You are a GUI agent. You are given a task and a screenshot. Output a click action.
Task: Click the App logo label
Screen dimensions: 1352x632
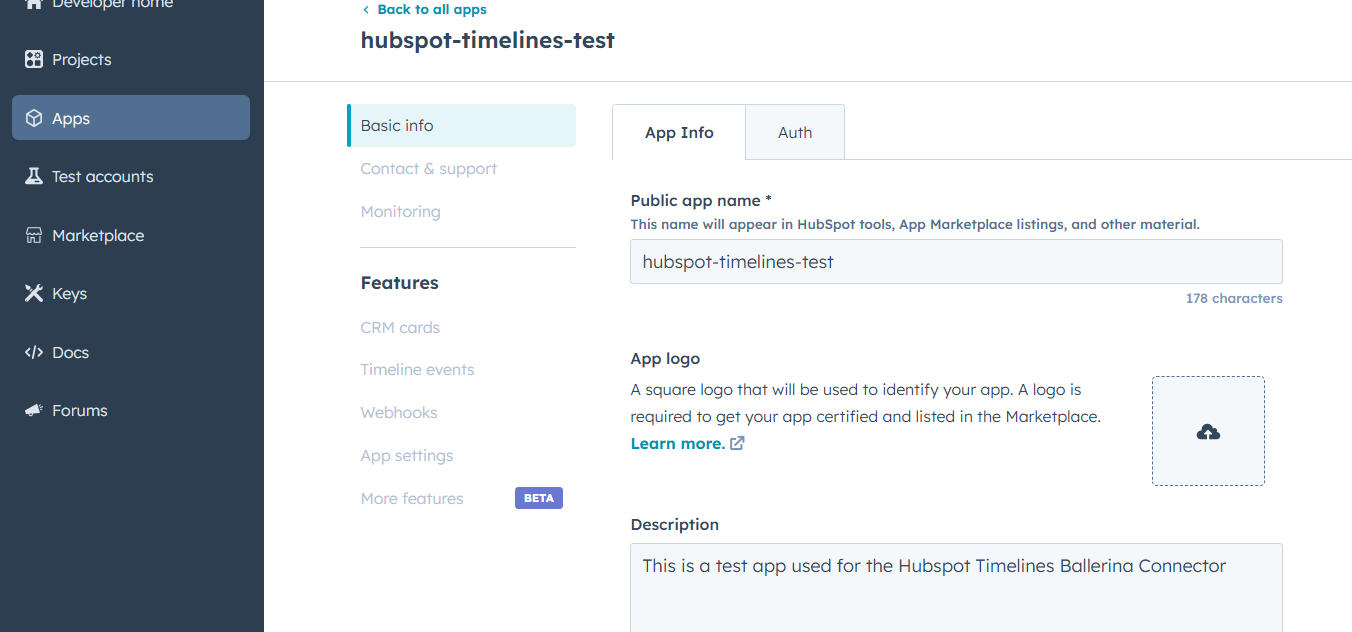pos(665,358)
